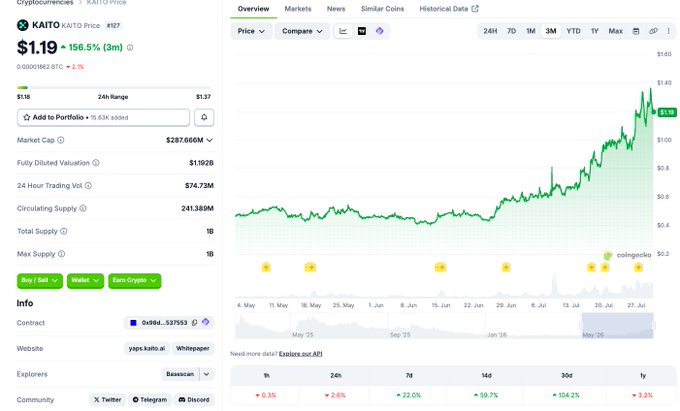Image resolution: width=680 pixels, height=411 pixels.
Task: Click the Market Cap info icon
Action: coord(61,140)
